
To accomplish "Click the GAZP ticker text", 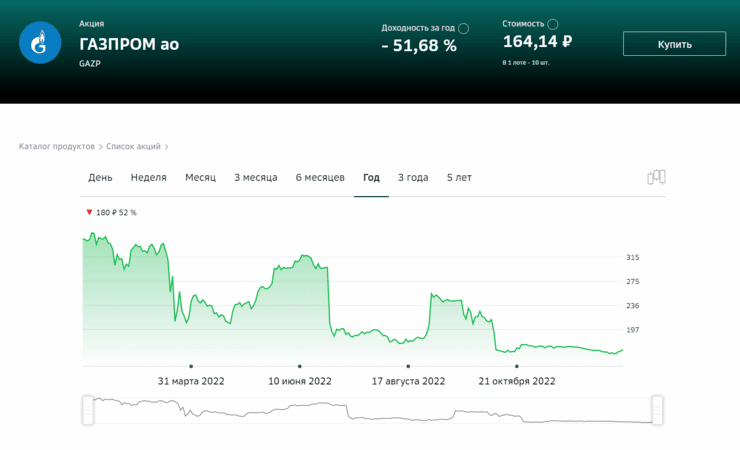I will pos(90,64).
